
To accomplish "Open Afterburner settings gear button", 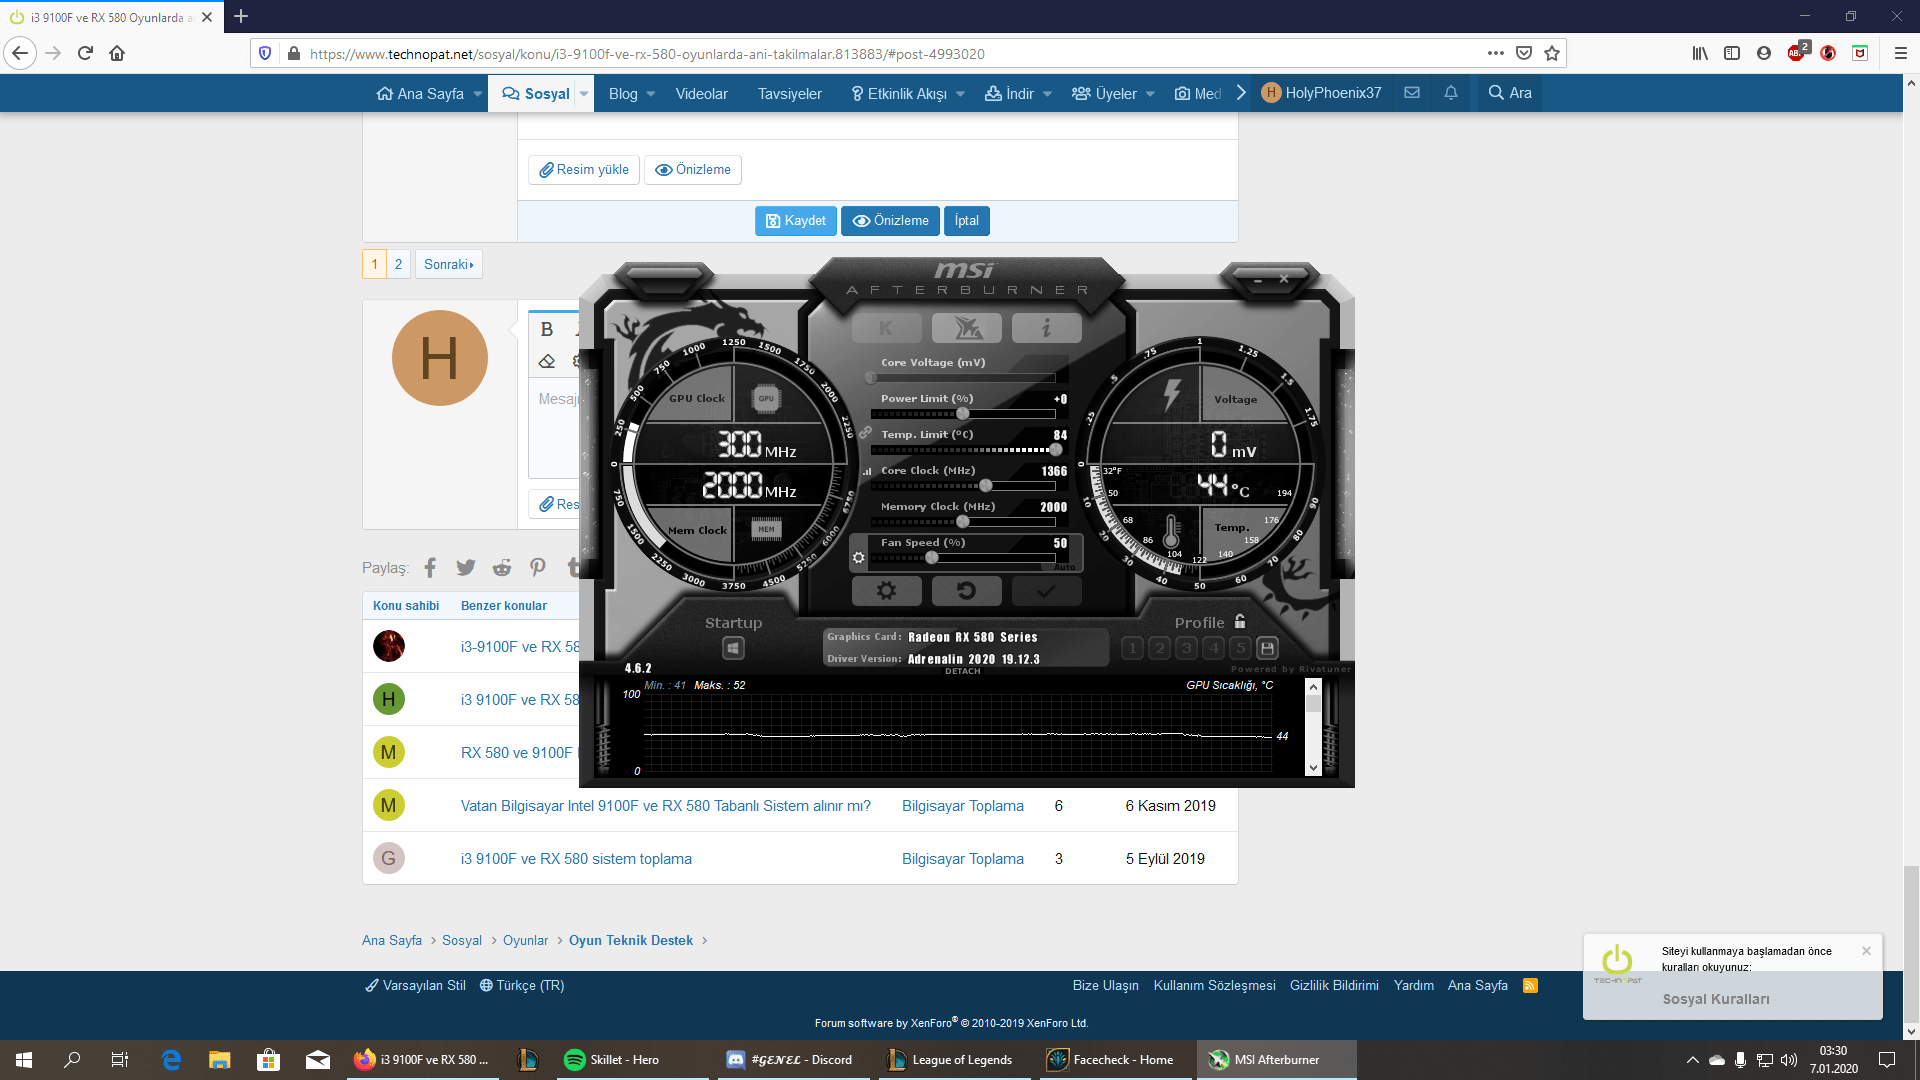I will [886, 591].
